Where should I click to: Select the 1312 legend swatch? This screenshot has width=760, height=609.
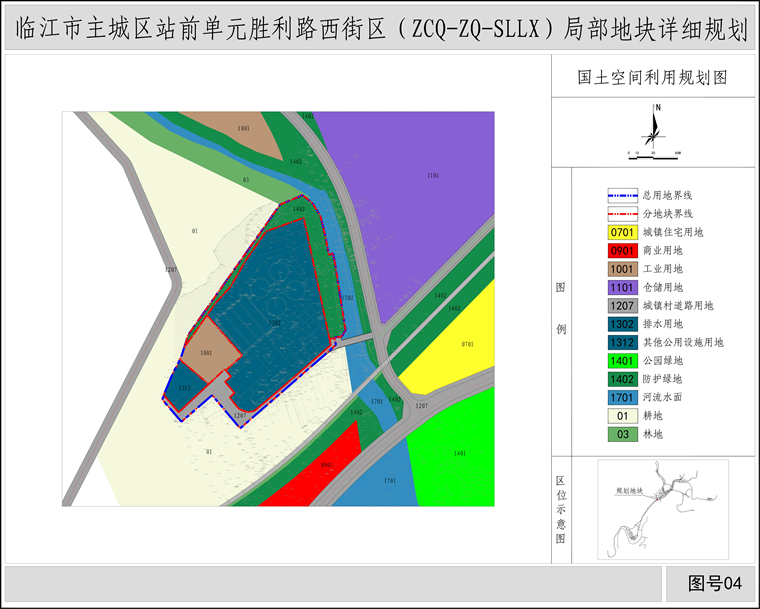click(621, 342)
